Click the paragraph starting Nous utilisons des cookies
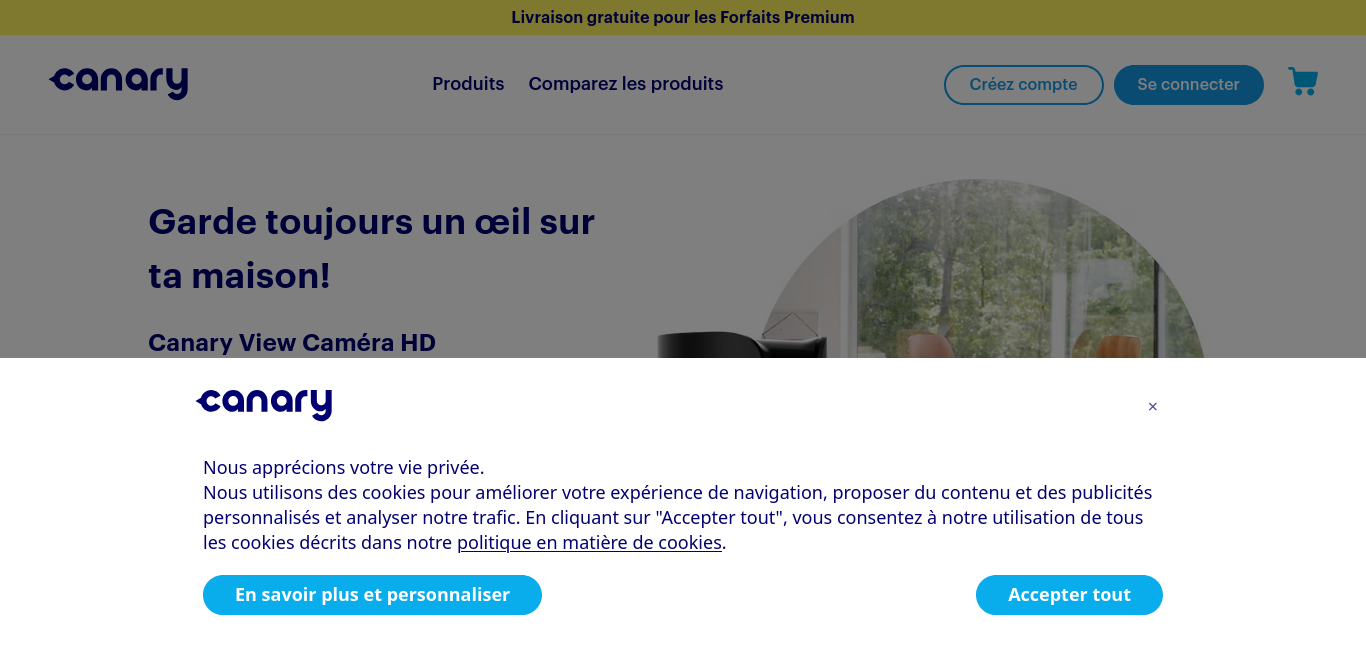 click(678, 517)
